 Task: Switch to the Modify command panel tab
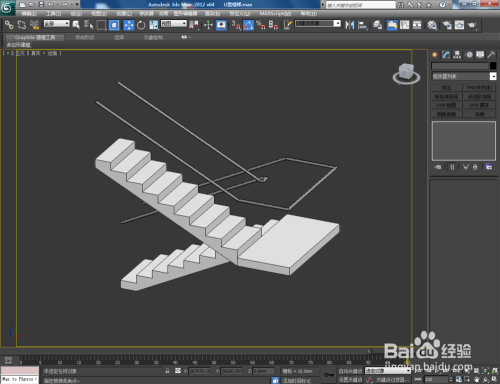[x=446, y=55]
